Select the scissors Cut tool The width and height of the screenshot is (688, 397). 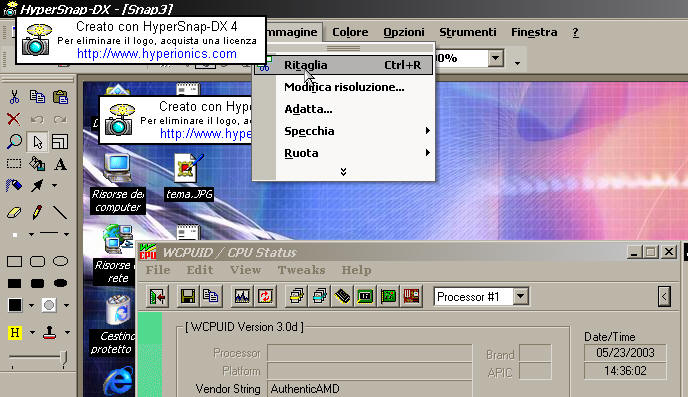click(x=14, y=97)
